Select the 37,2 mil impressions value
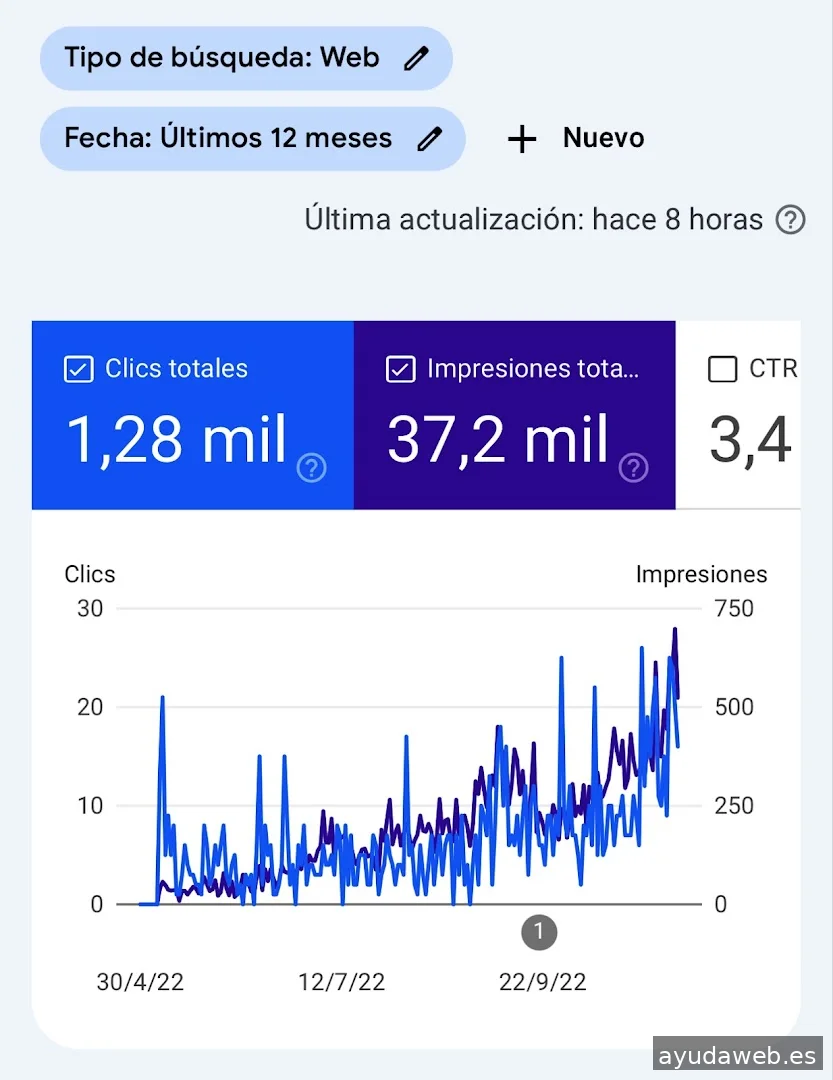This screenshot has height=1080, width=833. [x=498, y=440]
